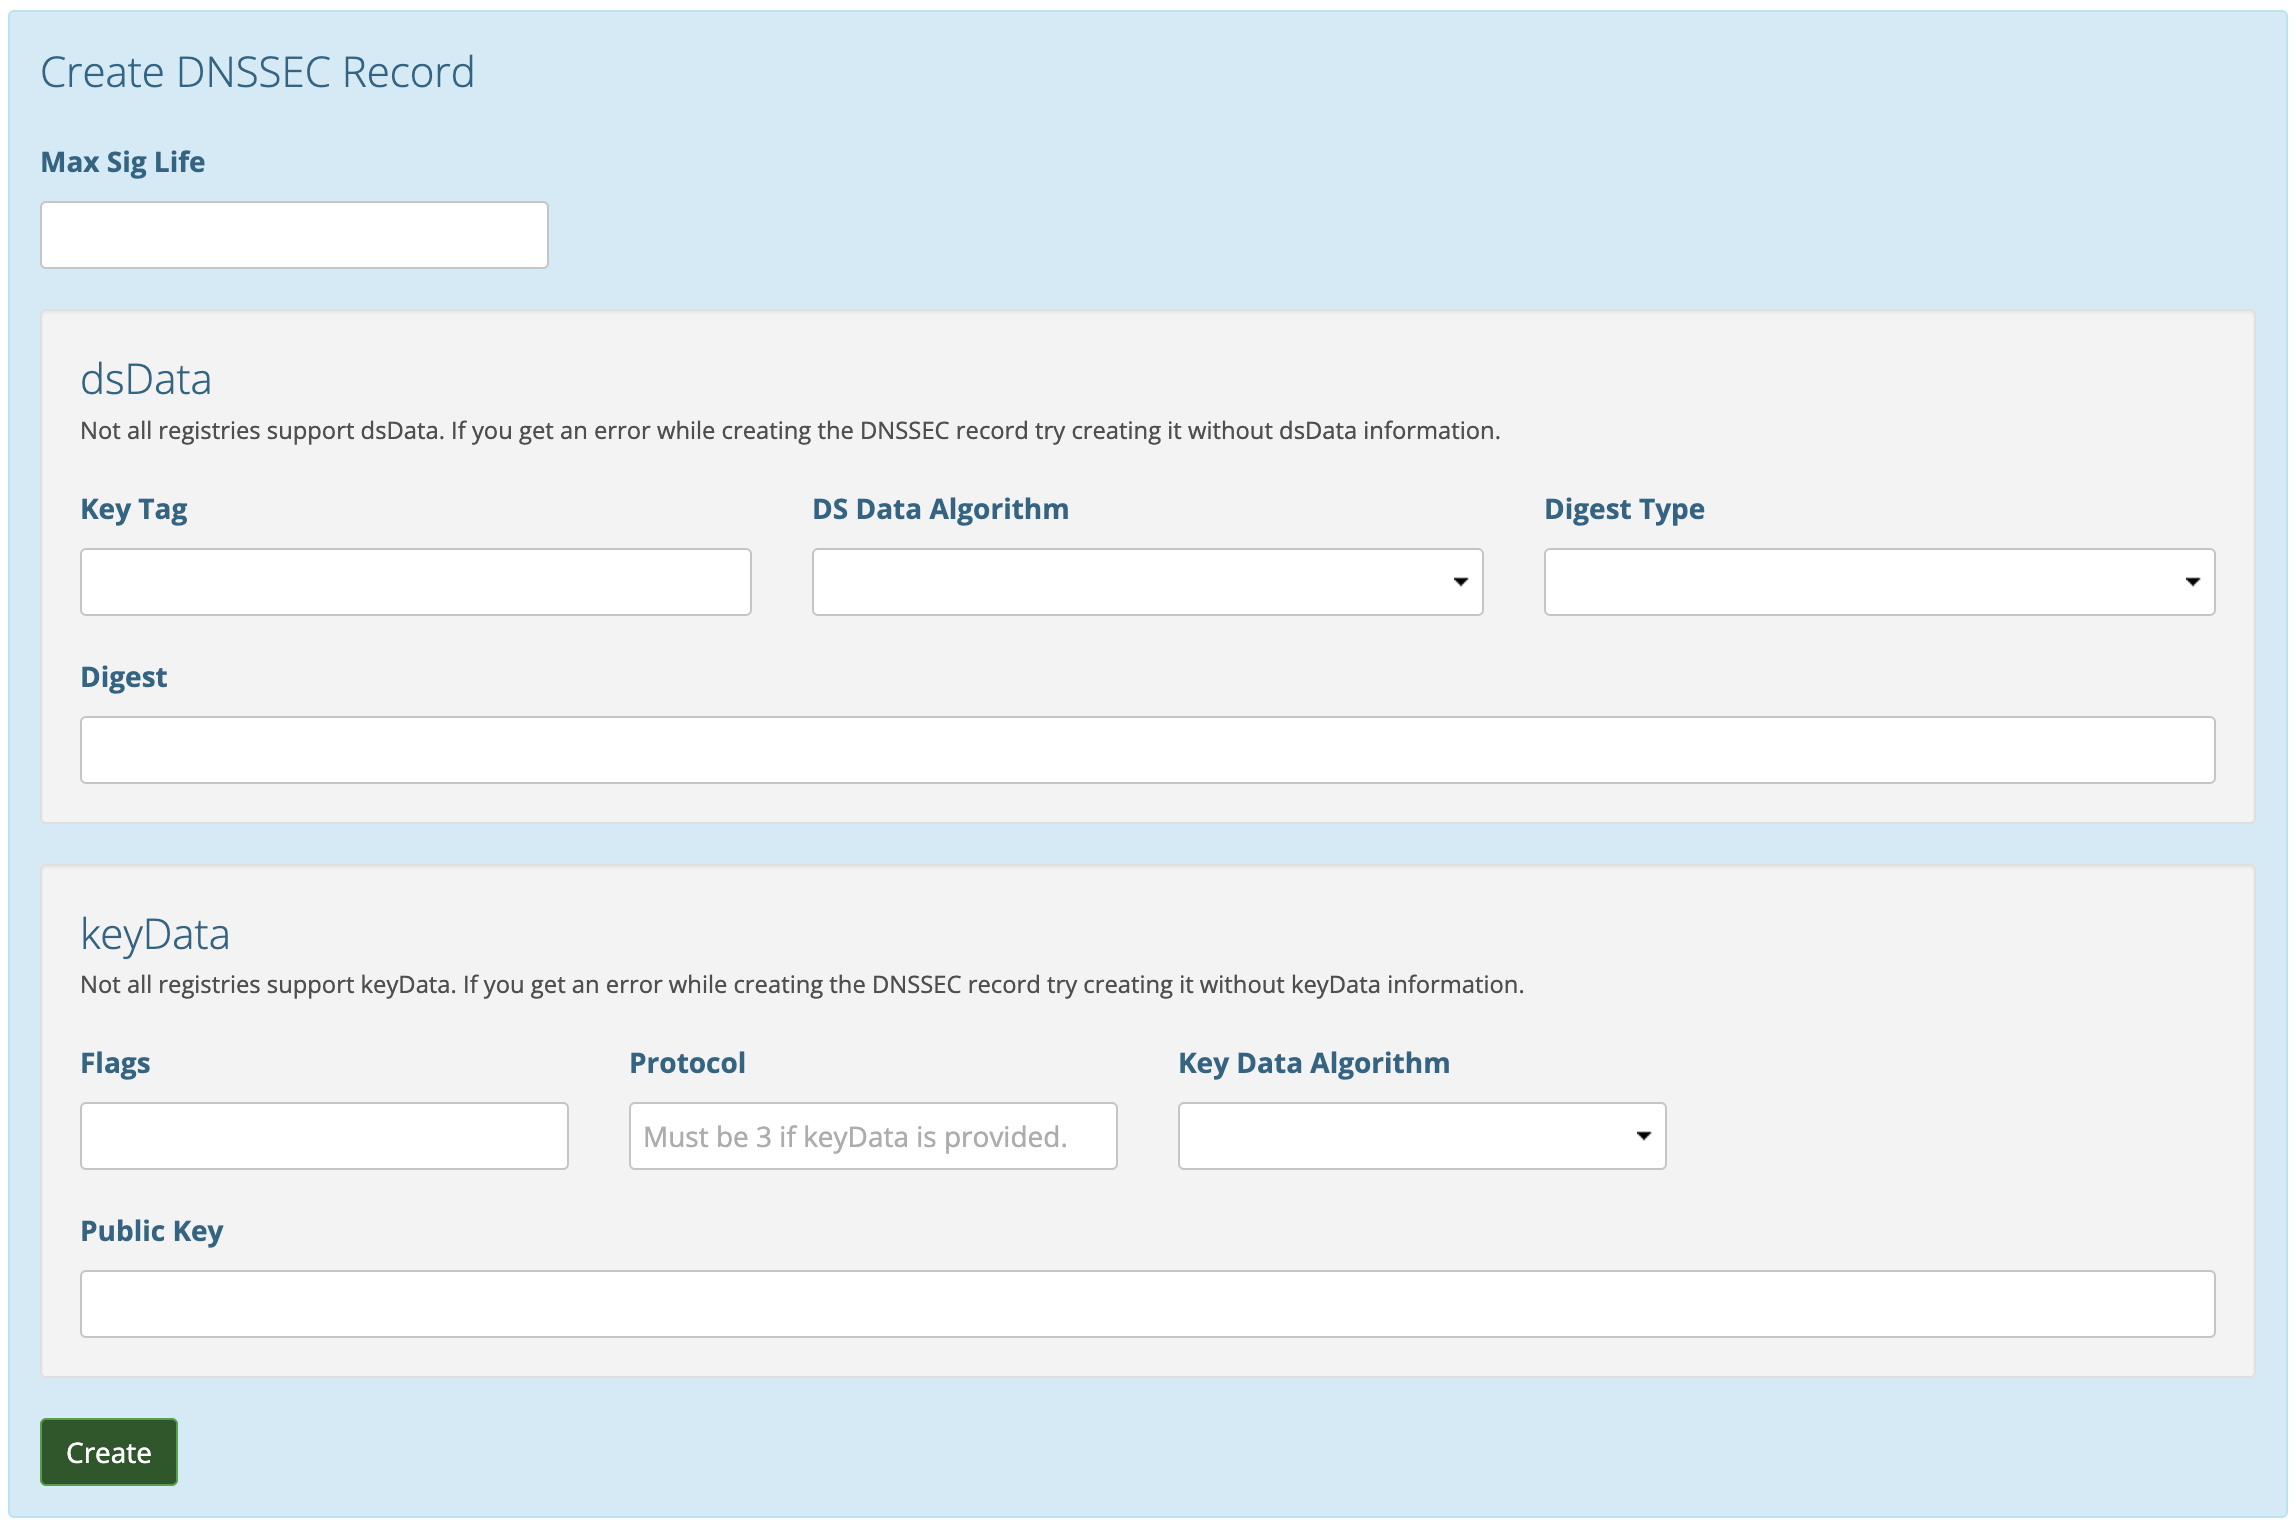Expand the Digest Type dropdown

point(1878,582)
